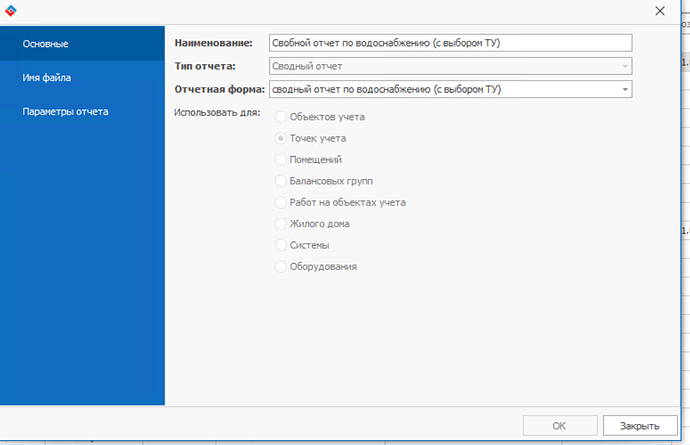Expand the Тип отчета dropdown arrow

coord(625,66)
